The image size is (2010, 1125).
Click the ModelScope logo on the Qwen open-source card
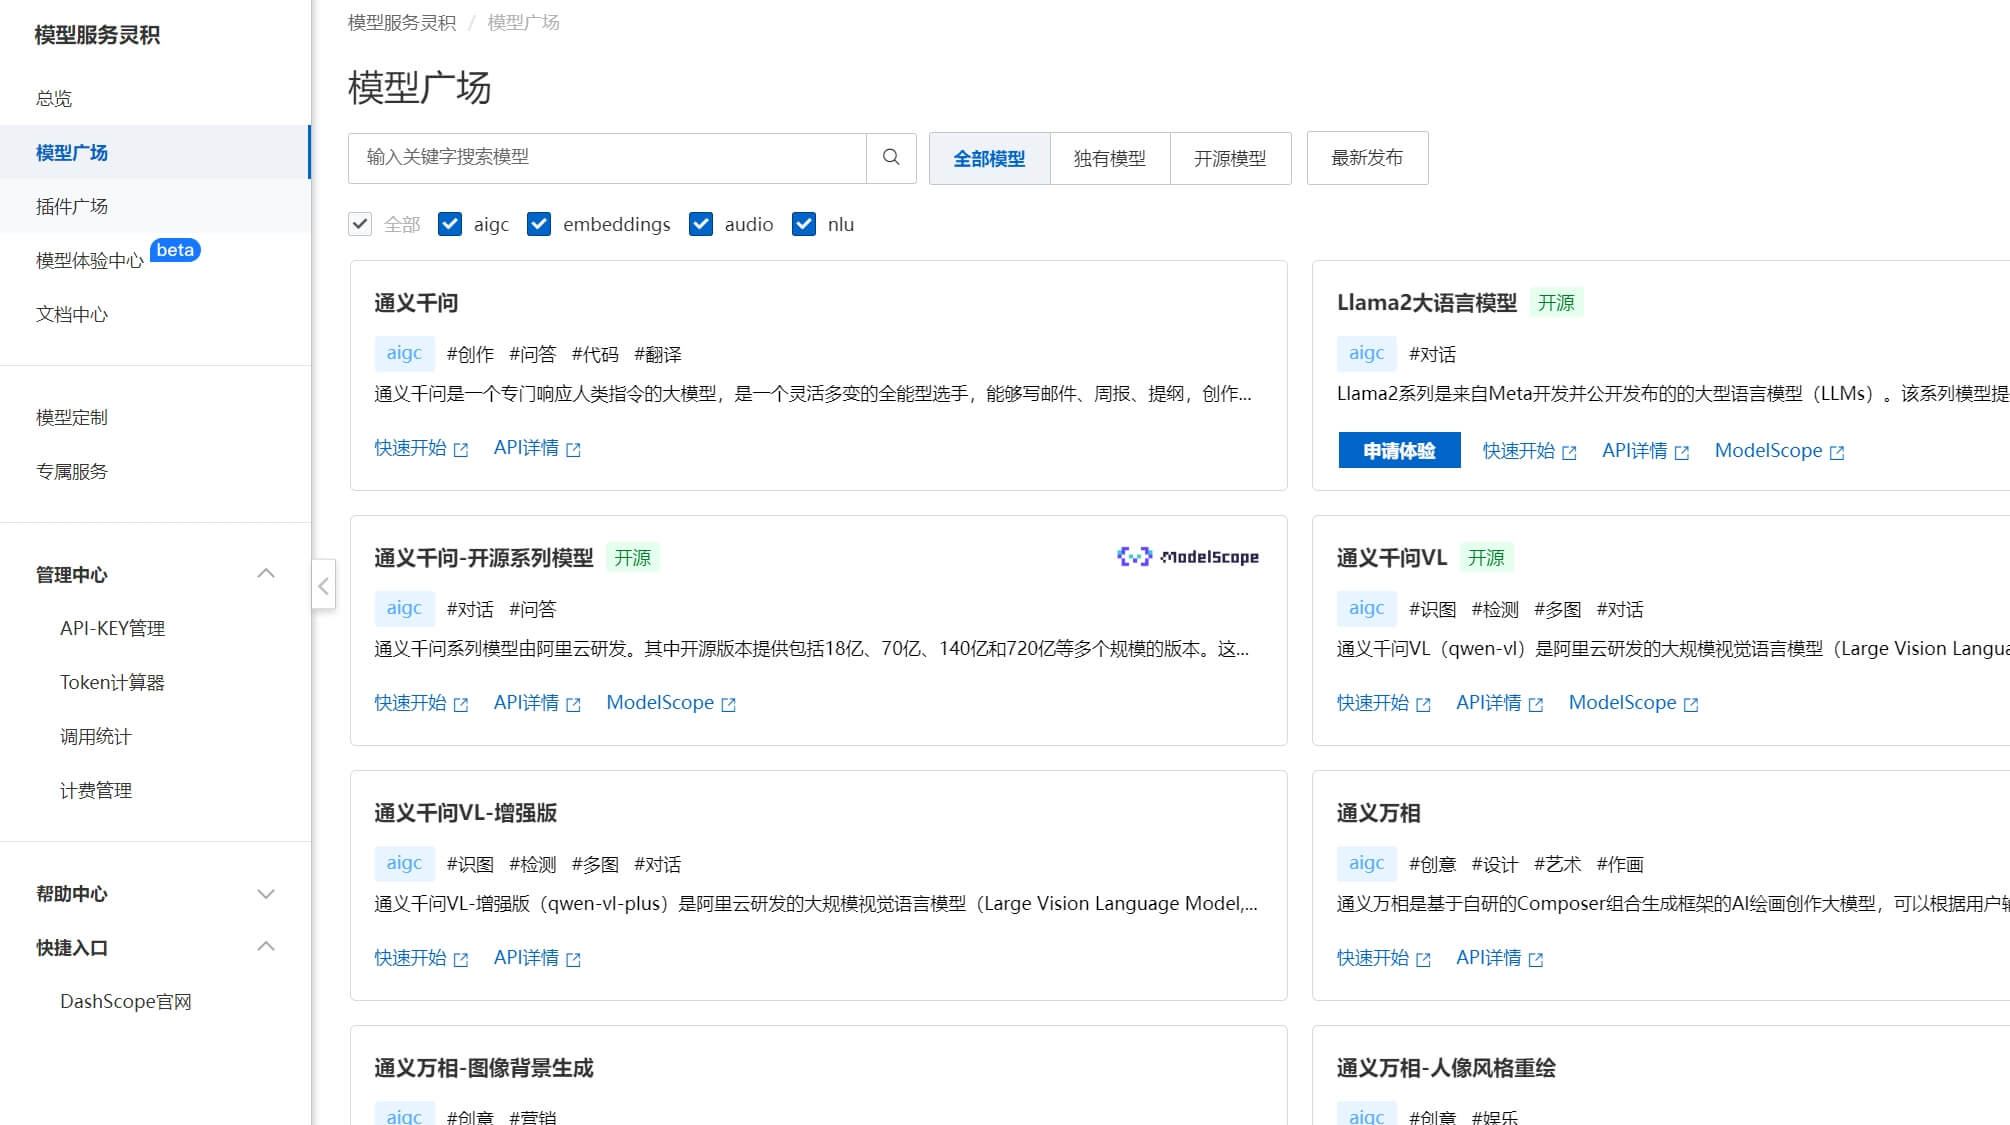(x=1187, y=557)
